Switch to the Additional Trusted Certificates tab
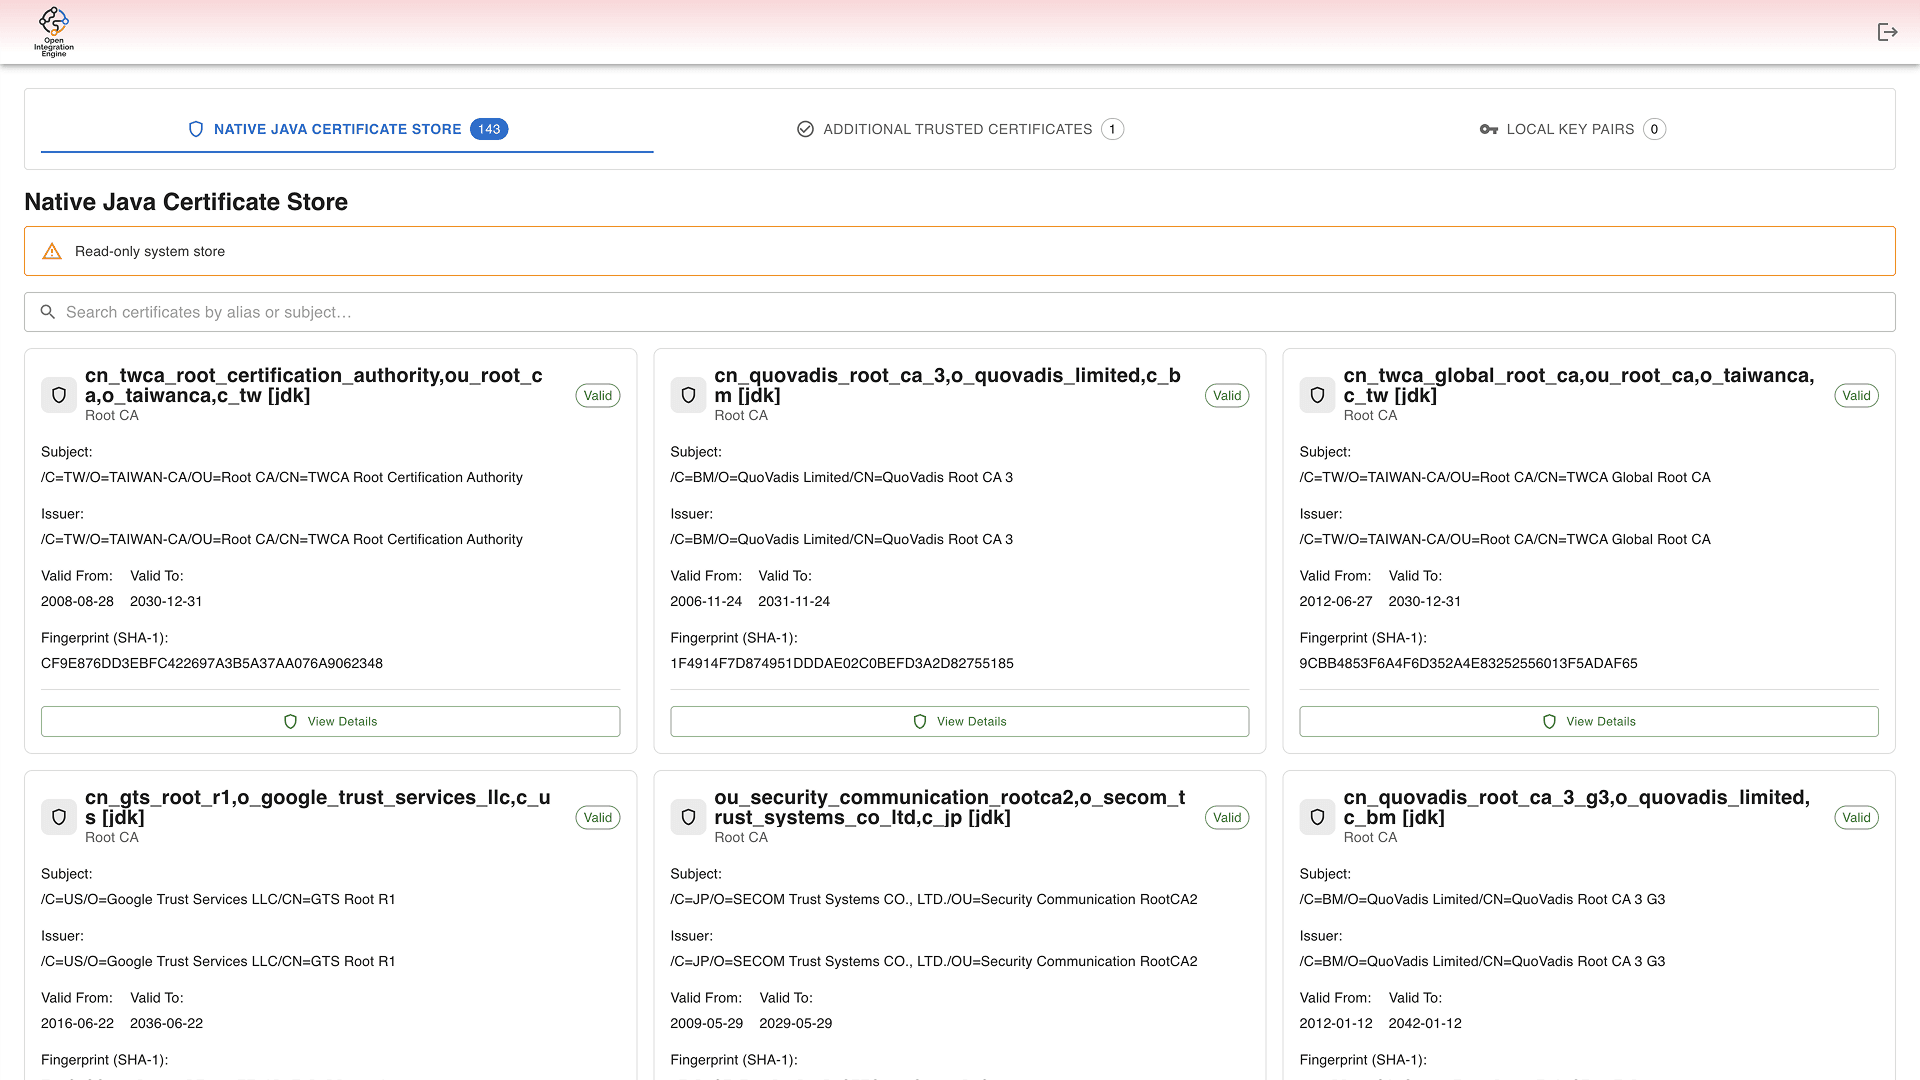The height and width of the screenshot is (1080, 1920). tap(957, 129)
